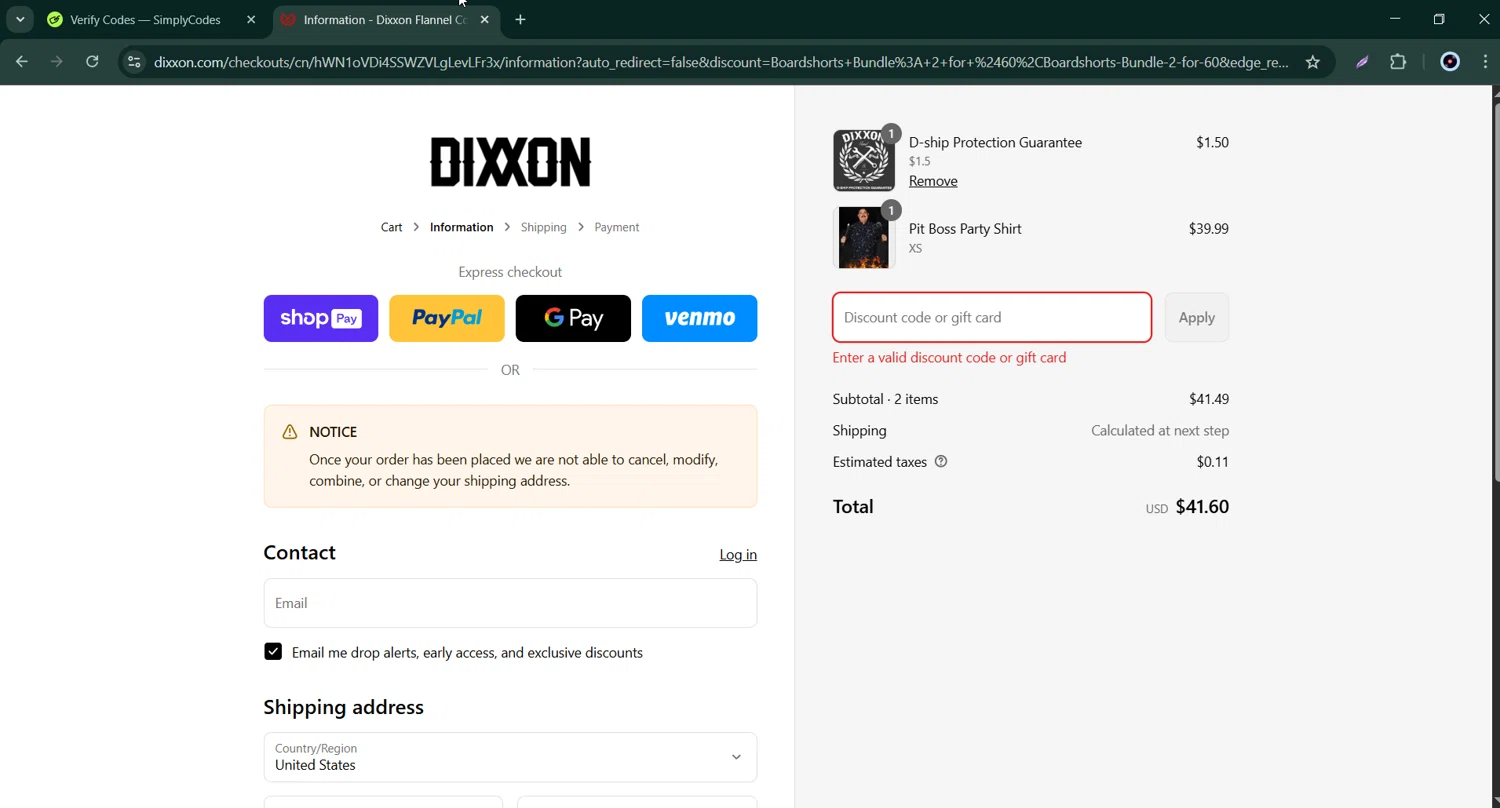Focus the Email input field
The image size is (1500, 808).
tap(510, 603)
